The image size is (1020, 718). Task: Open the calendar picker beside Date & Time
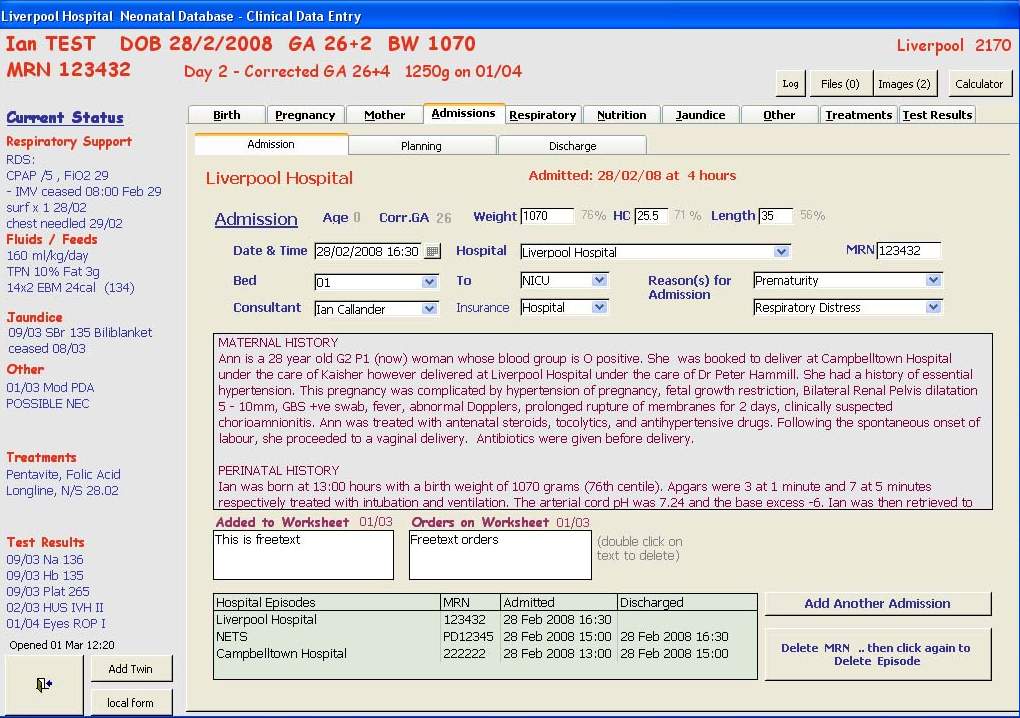click(432, 252)
